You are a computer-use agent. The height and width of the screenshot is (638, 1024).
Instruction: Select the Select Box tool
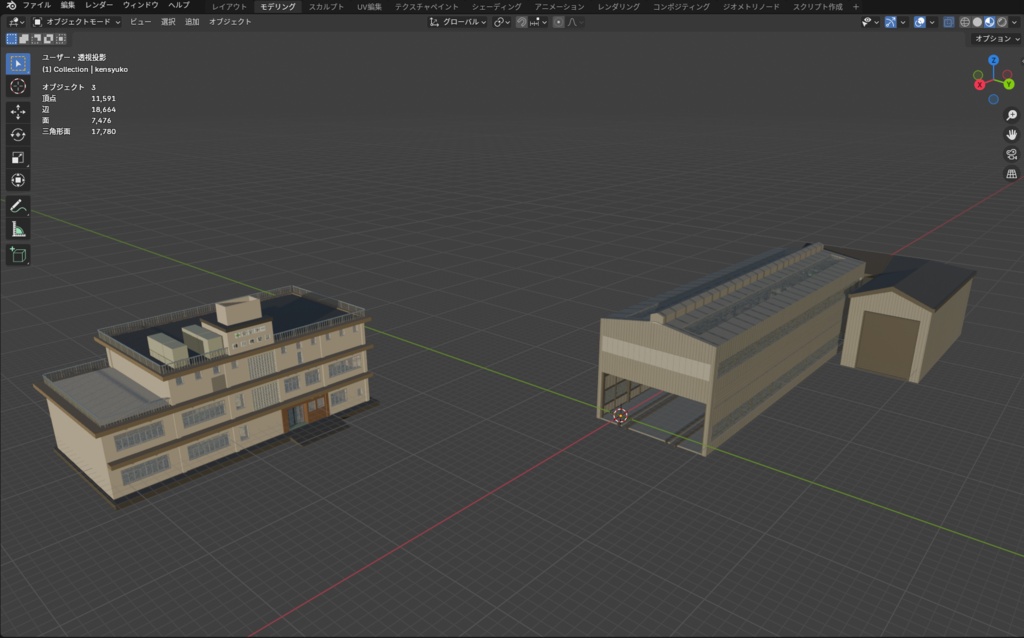[18, 63]
